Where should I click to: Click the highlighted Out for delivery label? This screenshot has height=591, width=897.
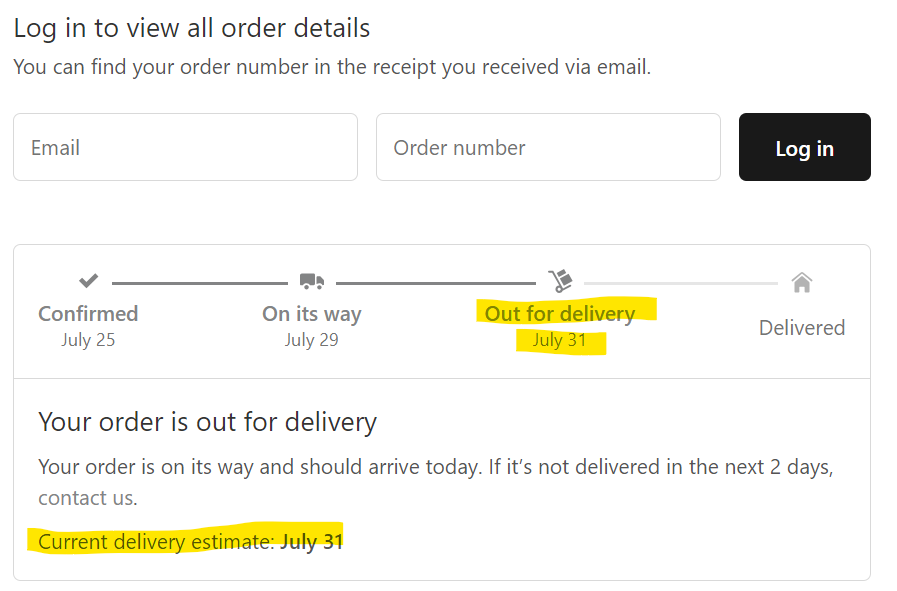click(x=560, y=314)
